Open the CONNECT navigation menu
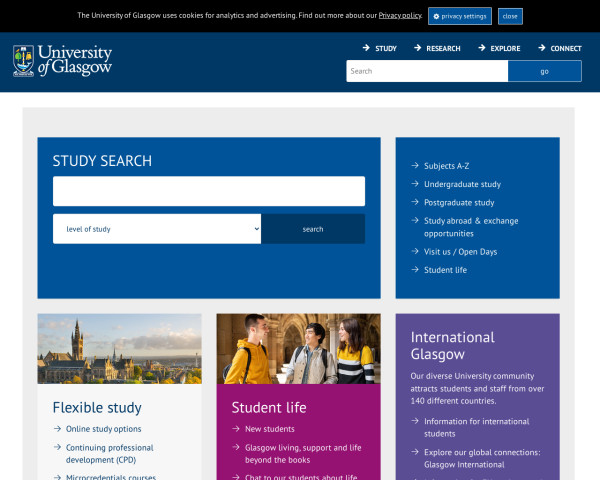 click(x=566, y=49)
